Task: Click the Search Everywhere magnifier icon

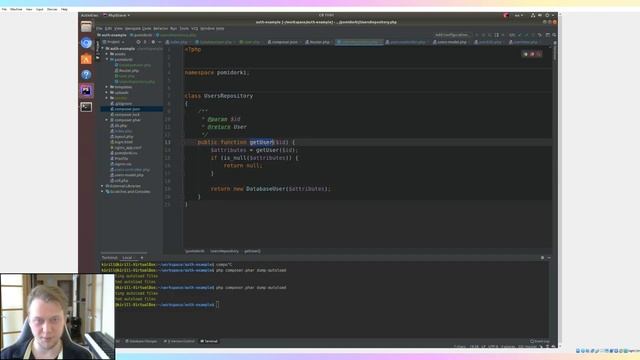Action: pyautogui.click(x=554, y=35)
